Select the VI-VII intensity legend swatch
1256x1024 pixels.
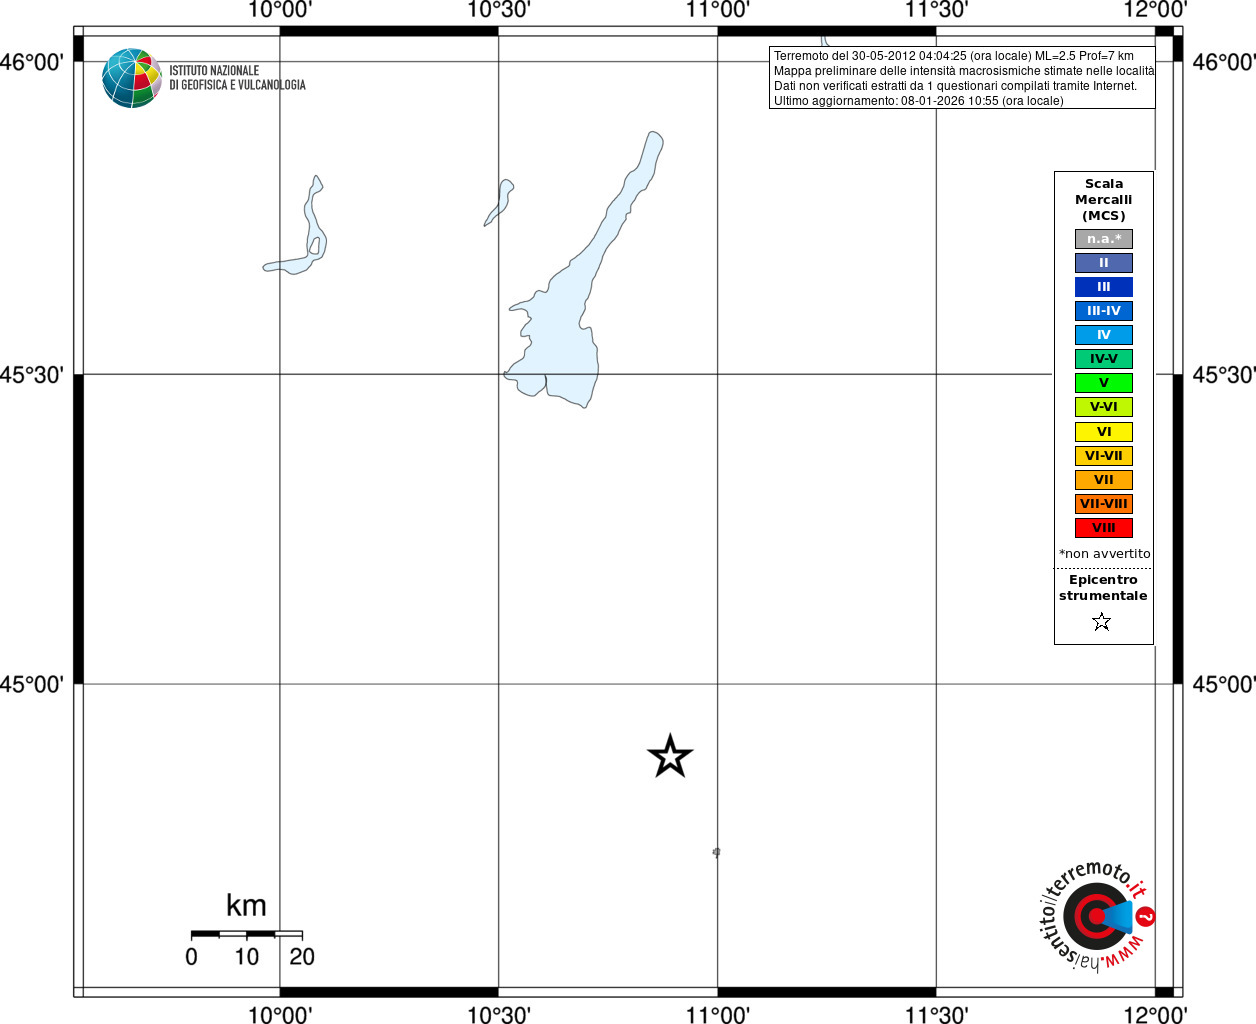point(1104,456)
